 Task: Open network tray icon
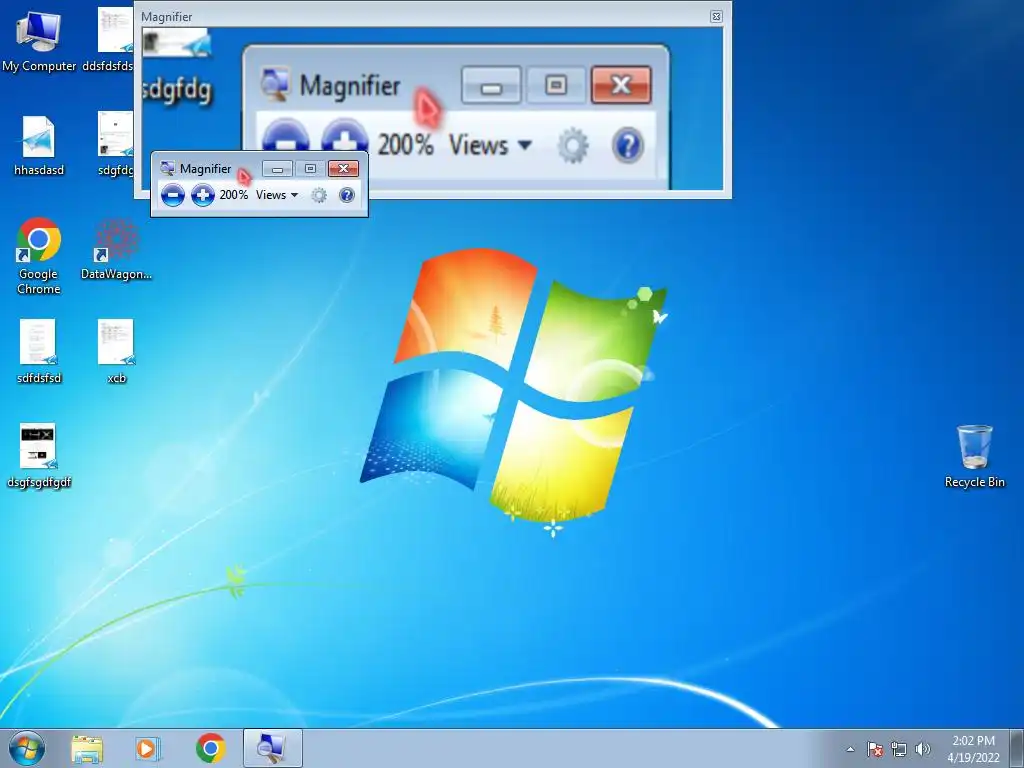(x=899, y=749)
